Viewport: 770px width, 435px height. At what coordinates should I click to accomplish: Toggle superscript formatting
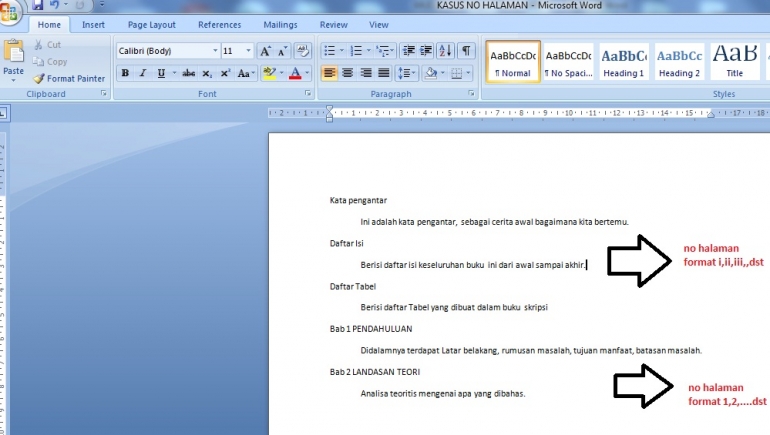coord(225,73)
